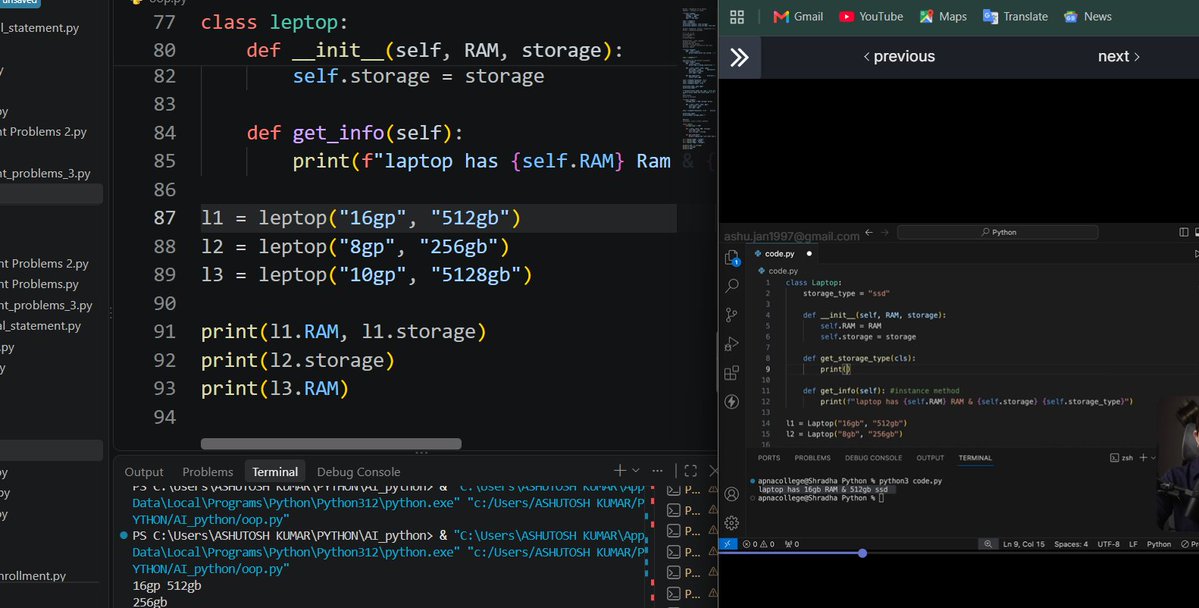Go to the previous lesson
Image resolution: width=1199 pixels, height=608 pixels.
pyautogui.click(x=899, y=57)
